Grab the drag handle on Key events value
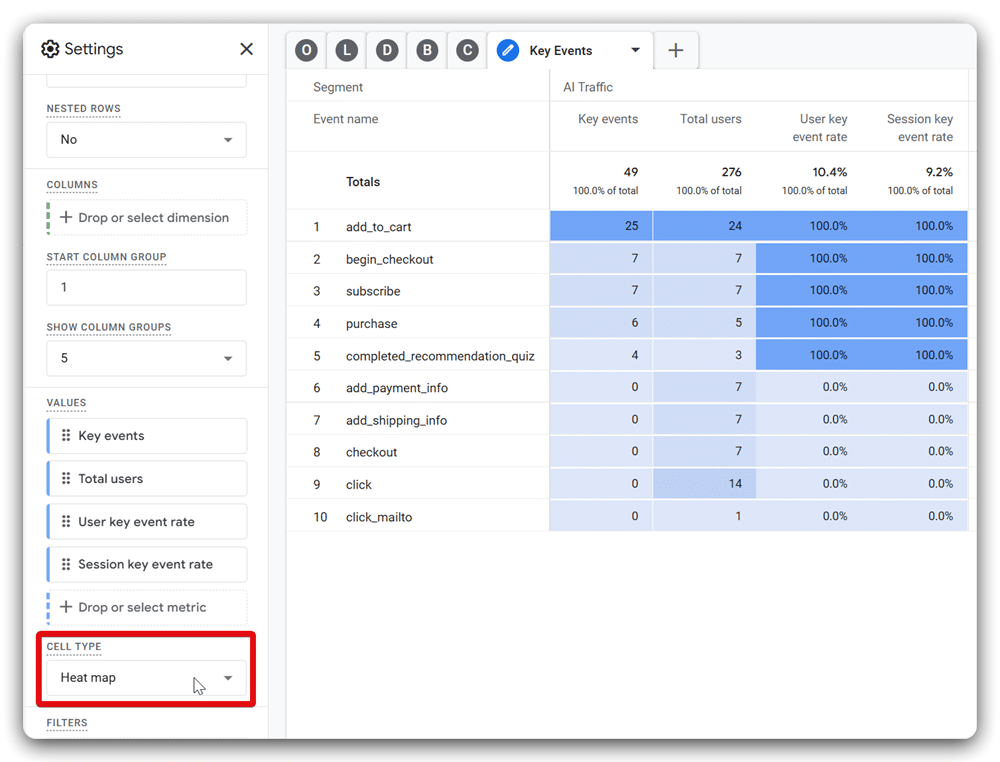 [x=66, y=436]
